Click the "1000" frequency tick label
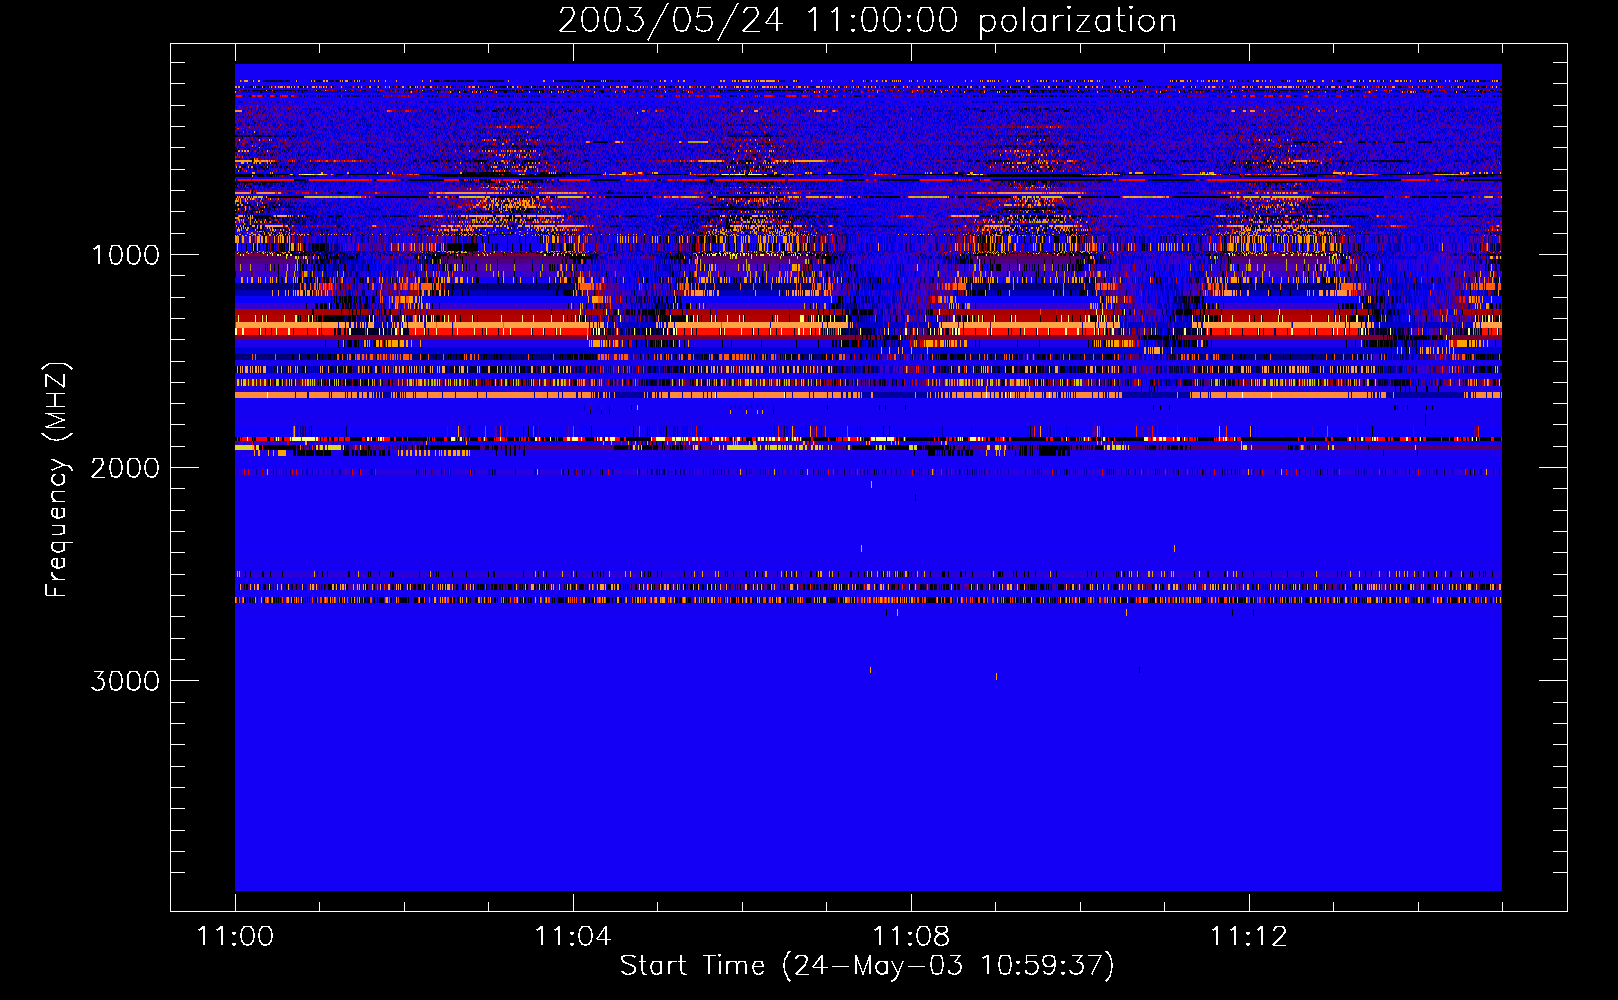 pyautogui.click(x=125, y=255)
